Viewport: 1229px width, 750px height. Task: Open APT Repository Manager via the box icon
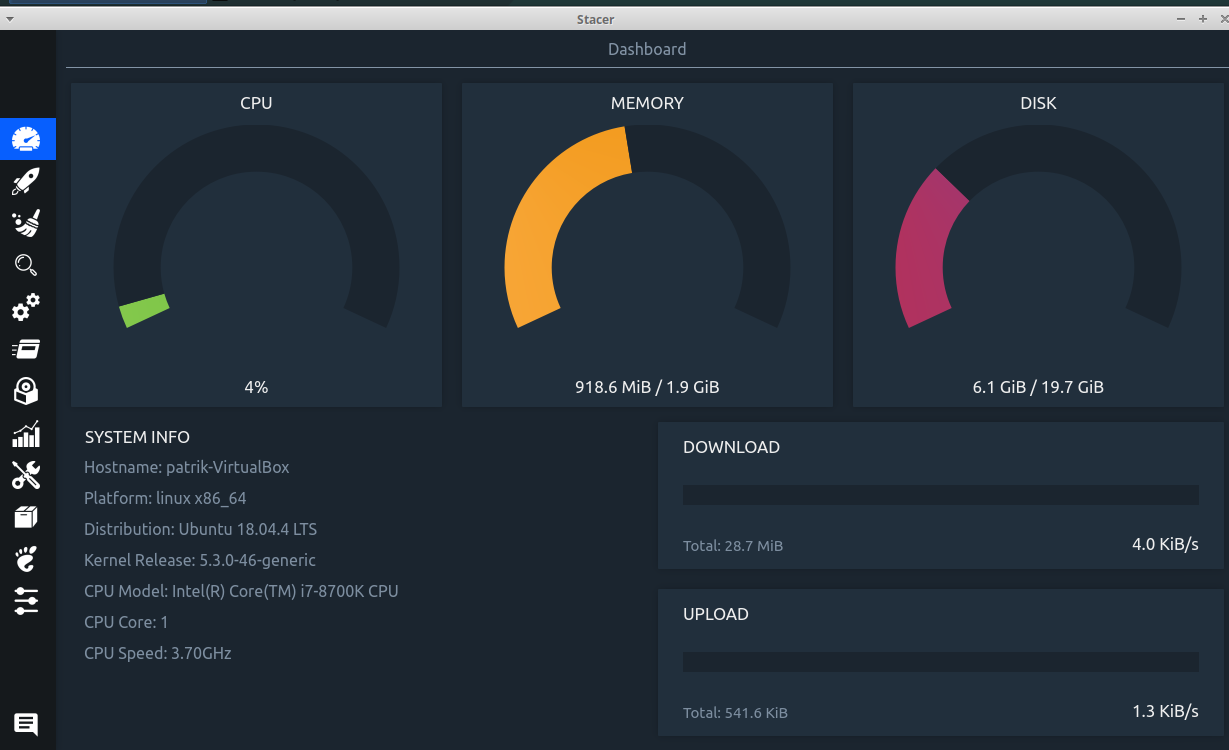tap(26, 517)
